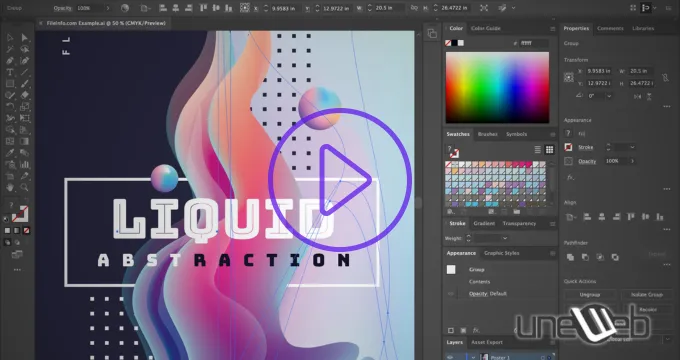Screen dimensions: 680x360
Task: Select the Rectangle tool
Action: click(x=10, y=84)
